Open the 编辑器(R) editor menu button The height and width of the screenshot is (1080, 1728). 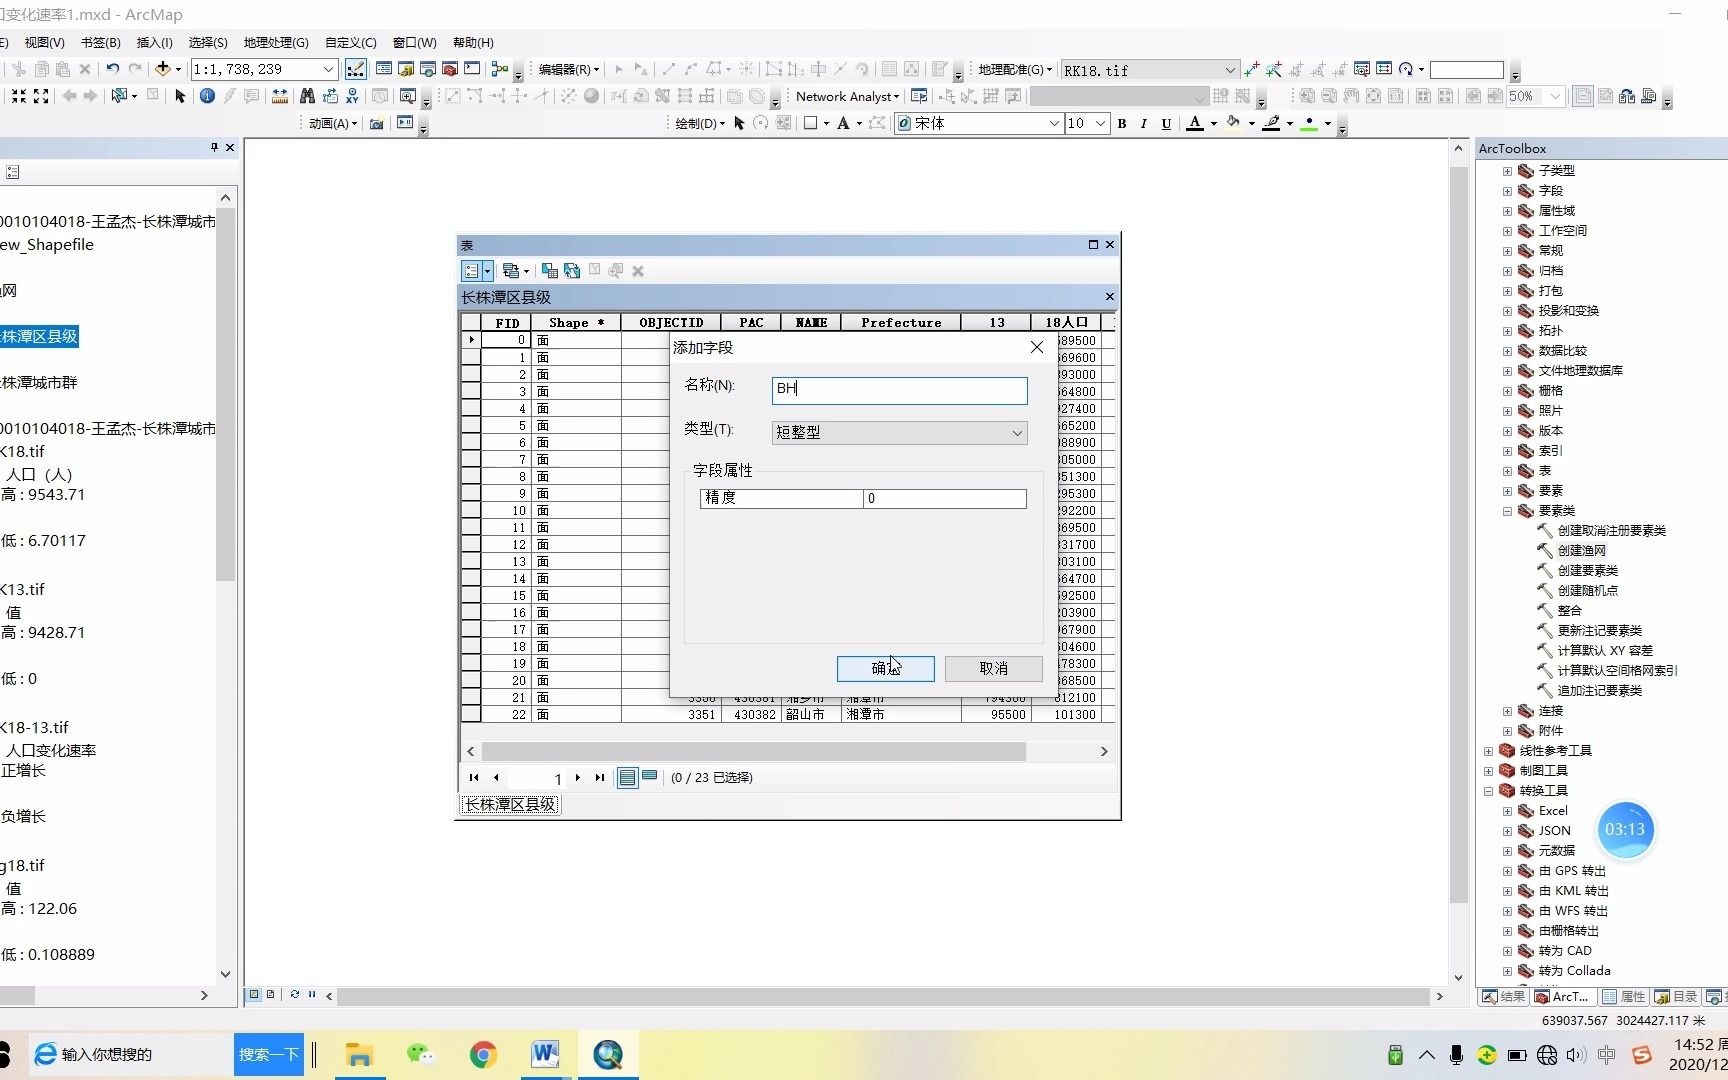pos(568,69)
